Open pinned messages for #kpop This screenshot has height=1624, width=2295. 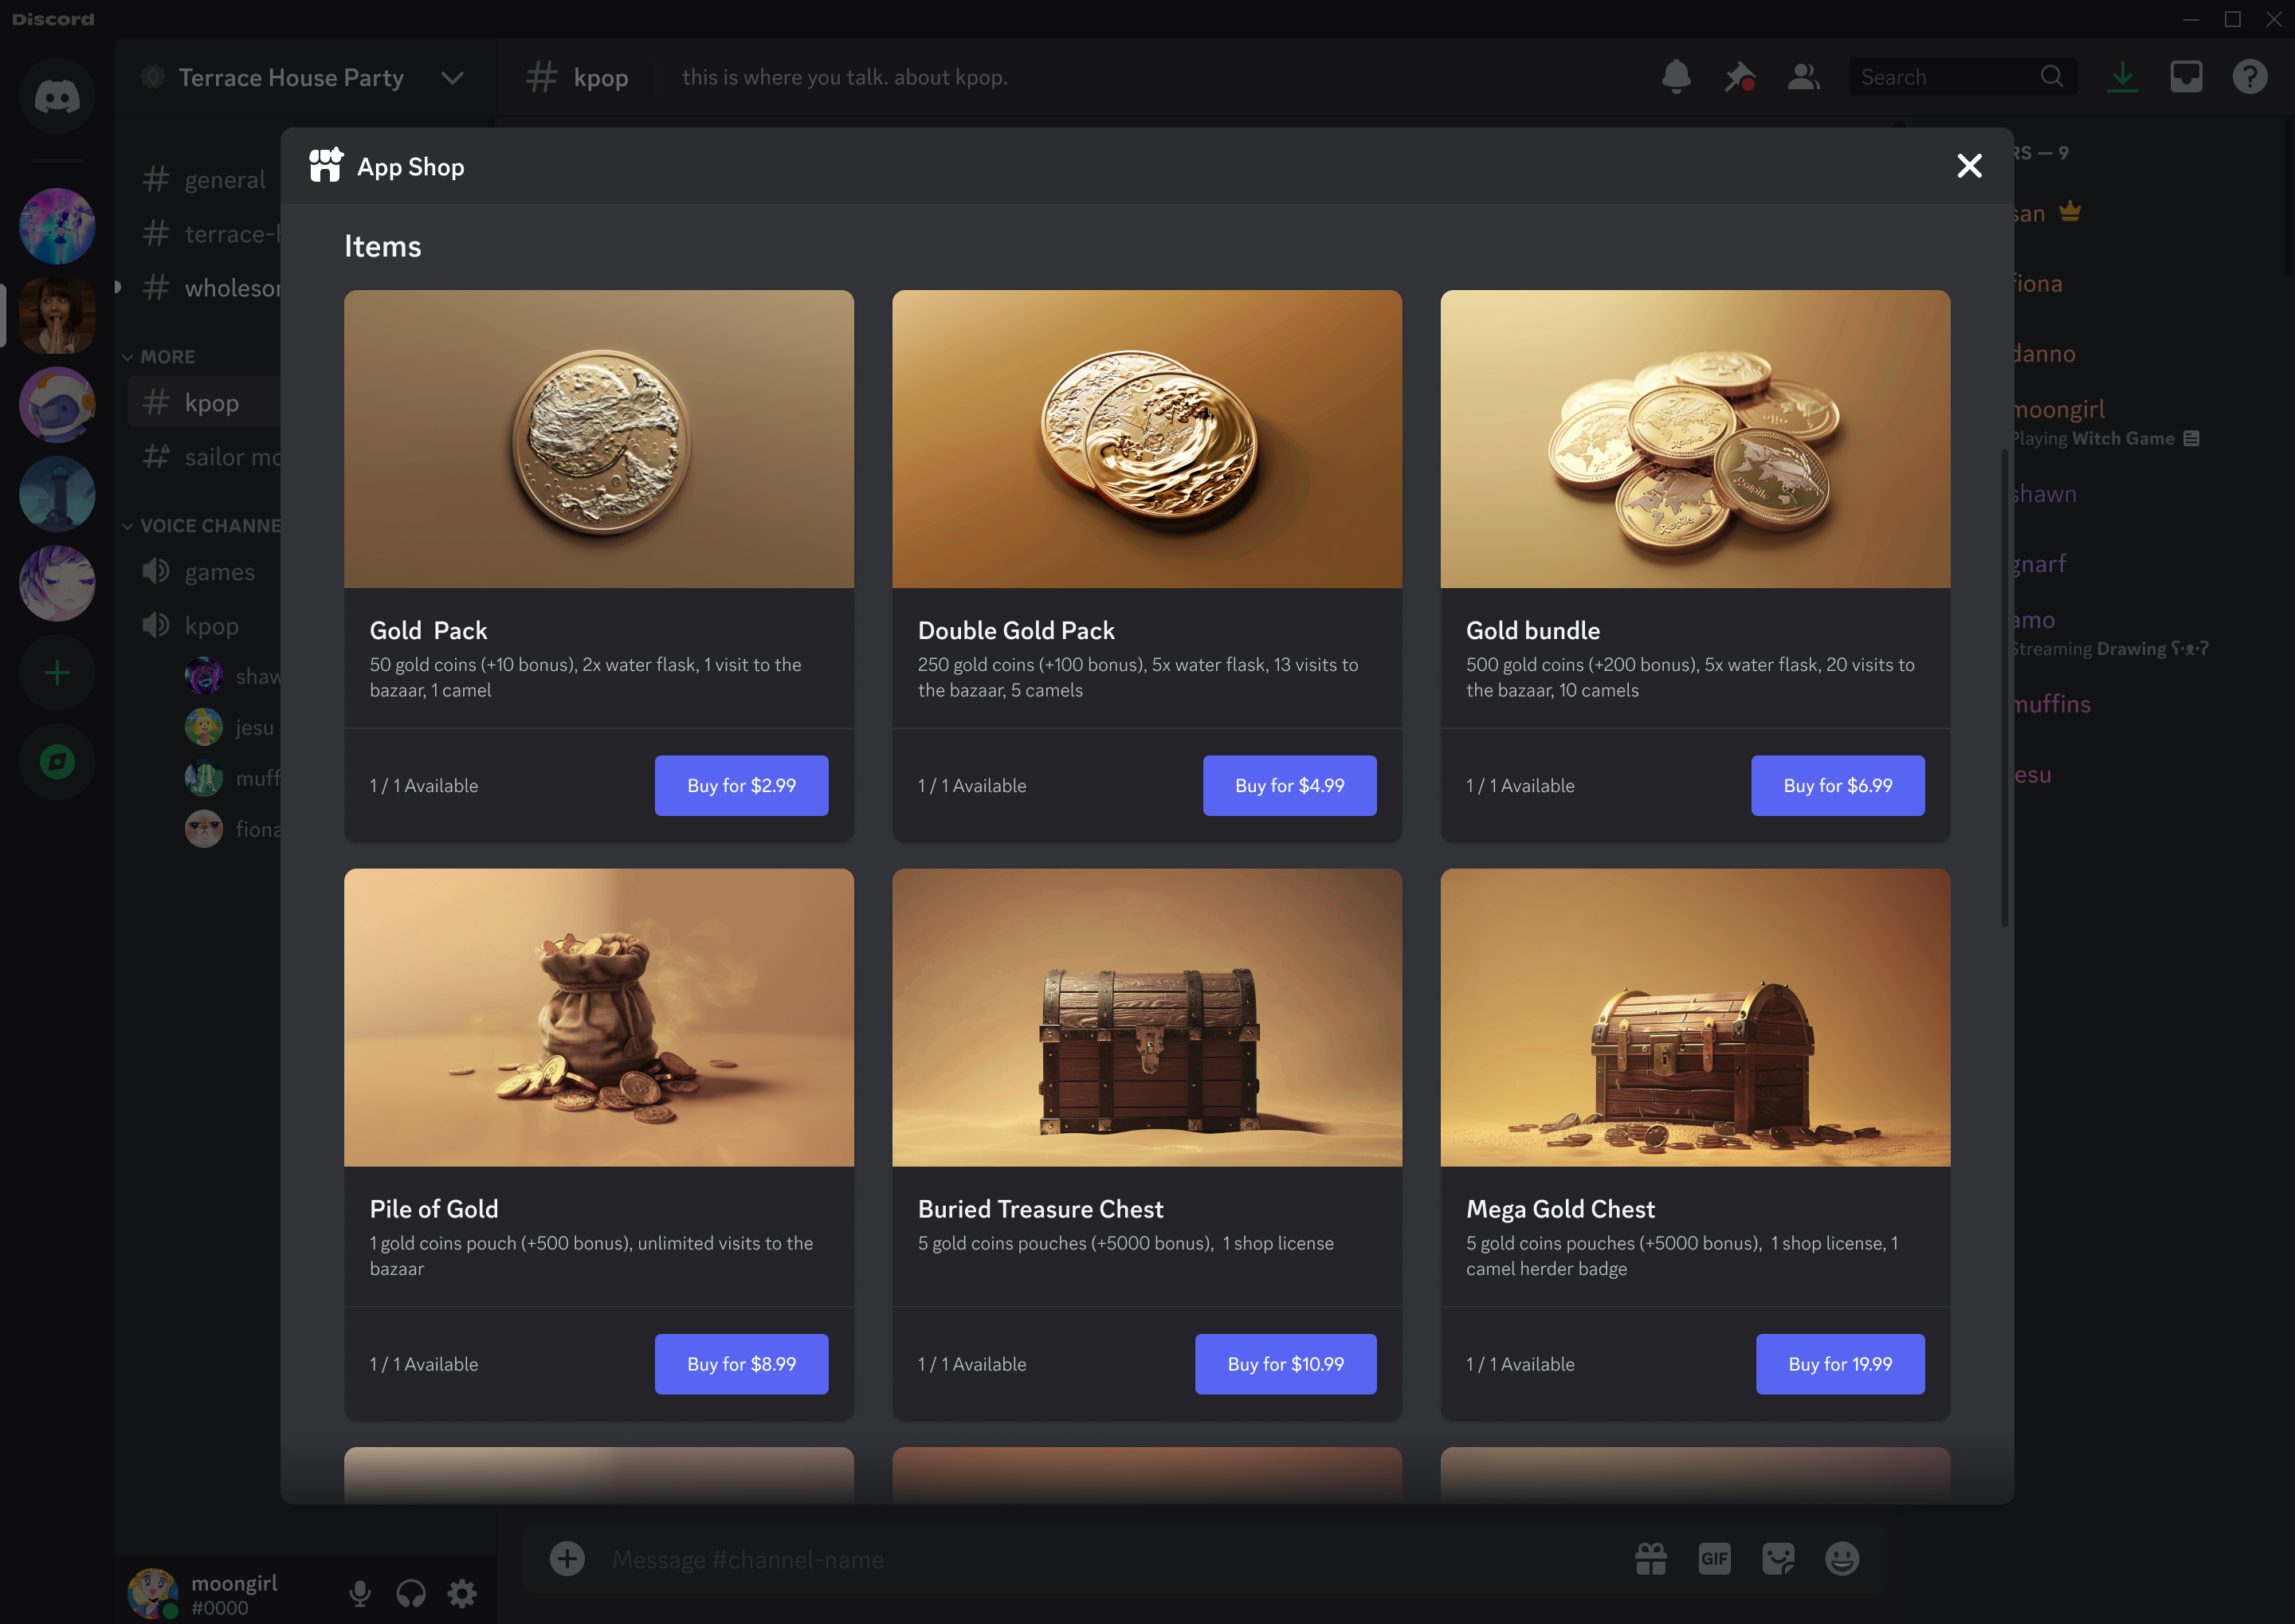point(1740,76)
